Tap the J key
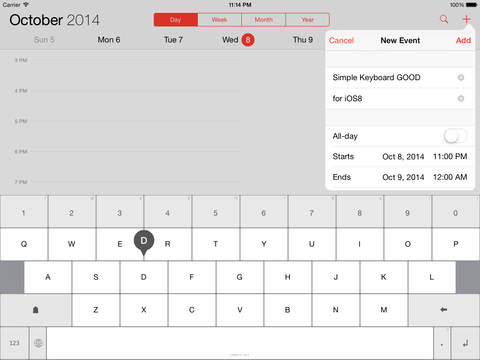This screenshot has height=360, width=480. click(x=336, y=277)
